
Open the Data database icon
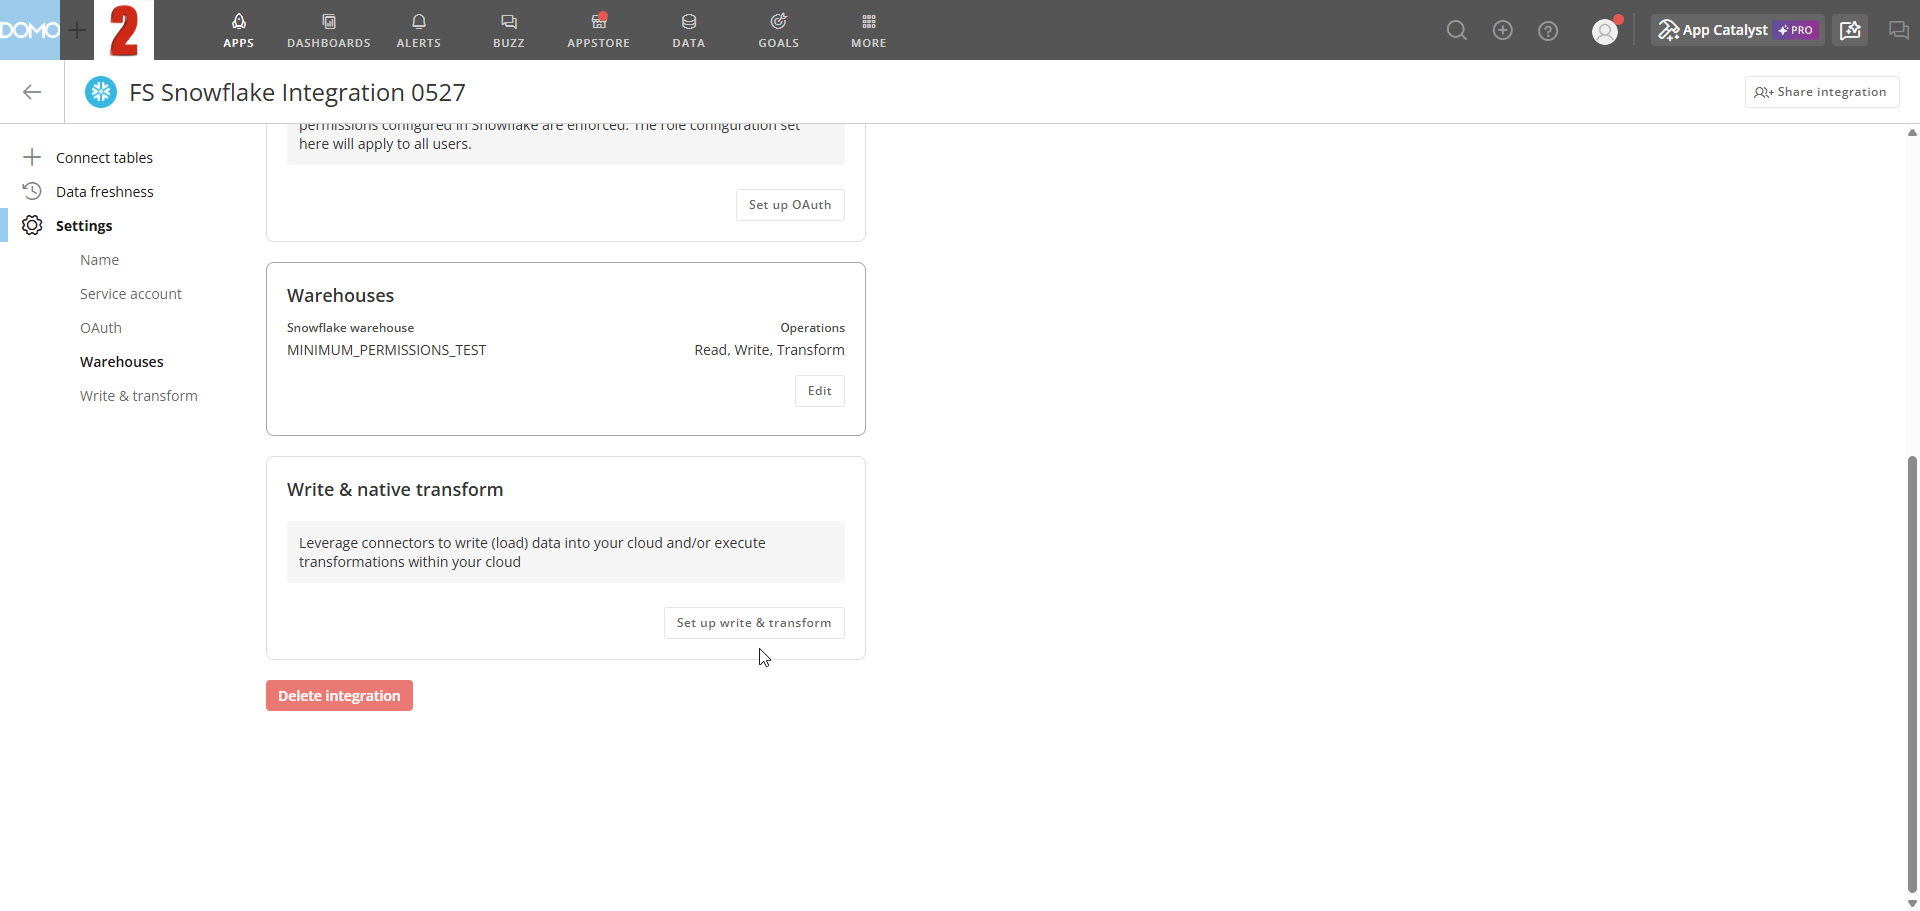tap(689, 21)
